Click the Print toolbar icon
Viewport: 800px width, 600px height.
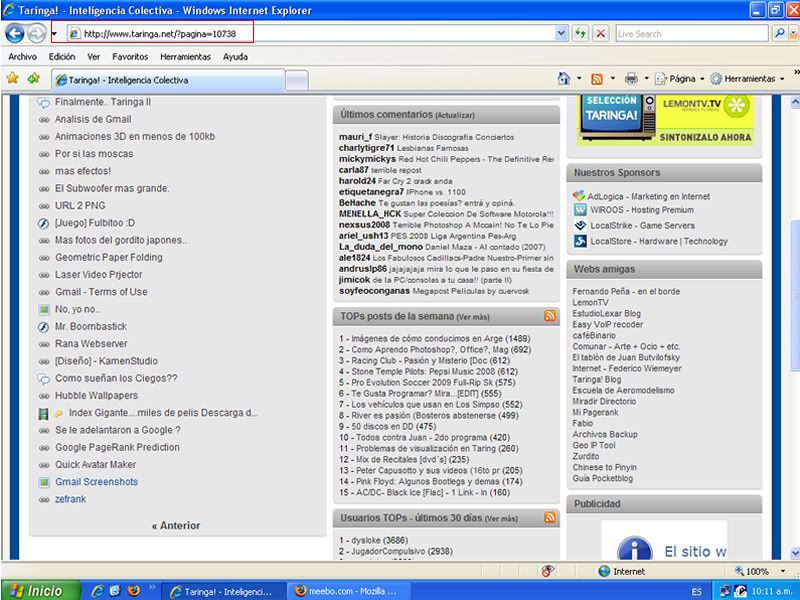click(631, 79)
